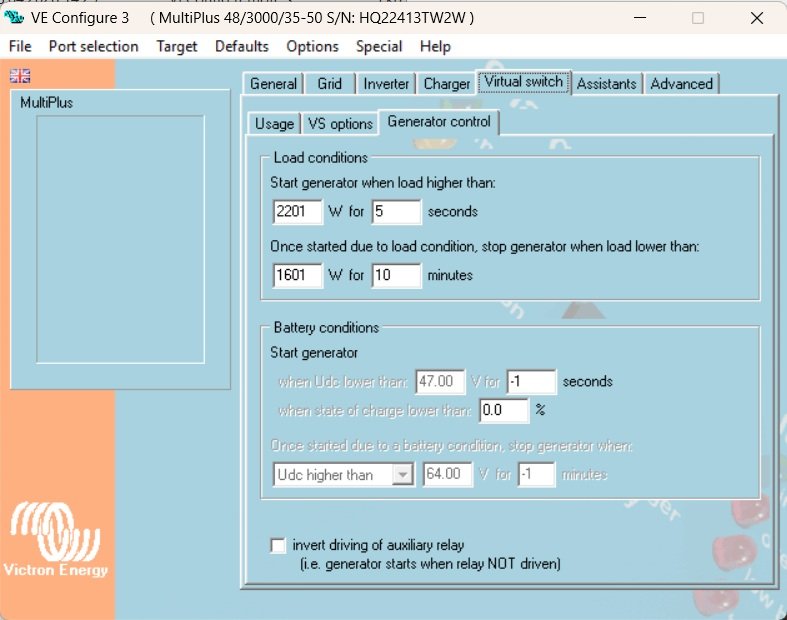Click the UK flag language icon
Image resolution: width=787 pixels, height=620 pixels.
(20, 76)
